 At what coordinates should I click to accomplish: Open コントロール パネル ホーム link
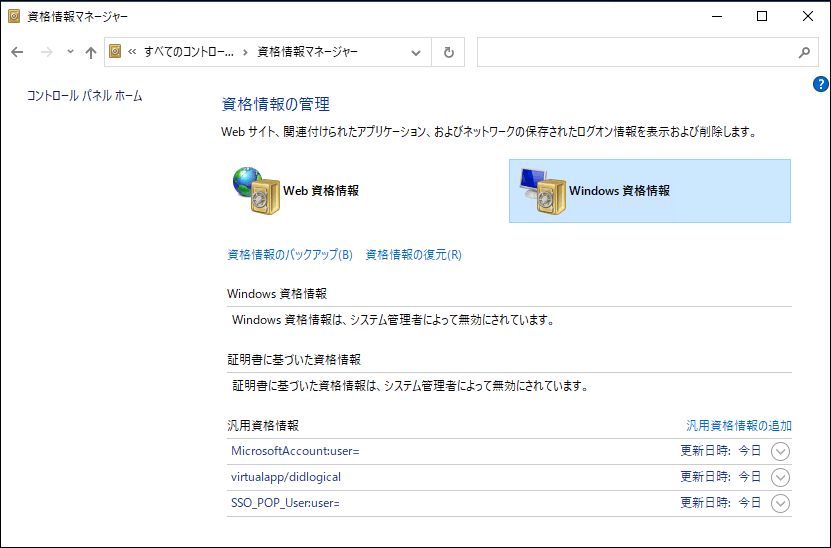[85, 96]
